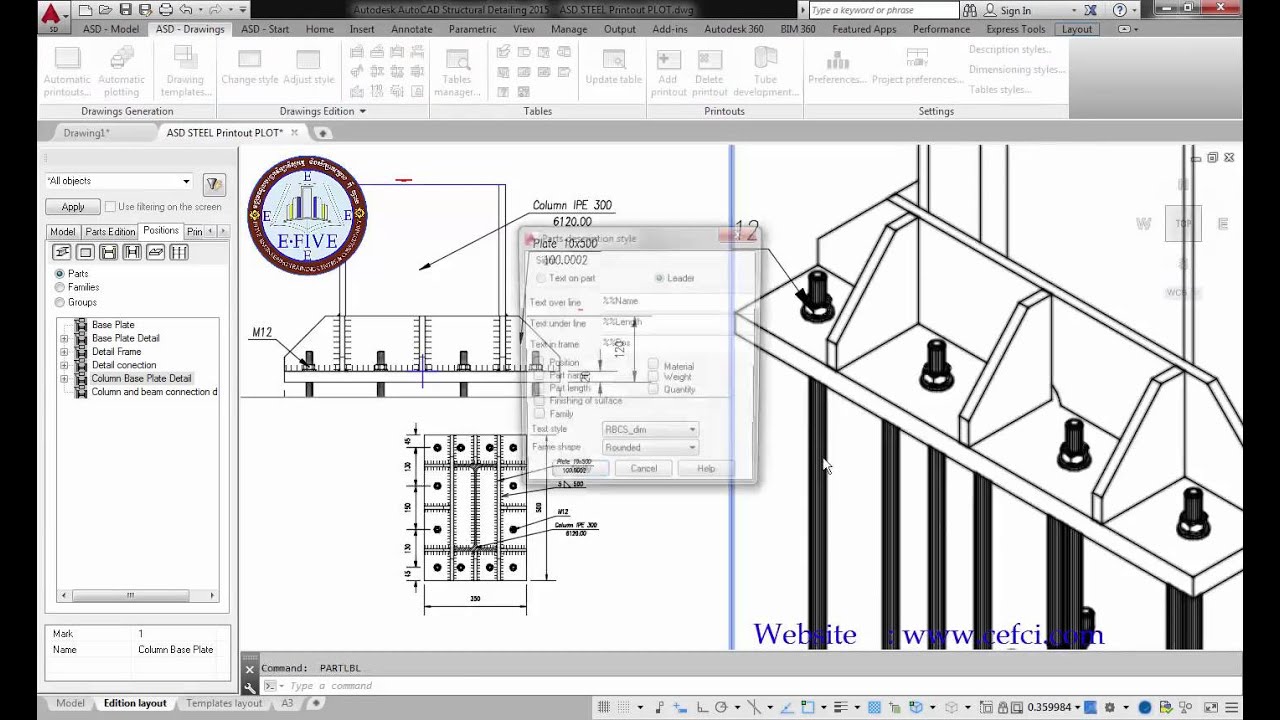Select the Parts radio button
Viewport: 1280px width, 720px height.
pyautogui.click(x=60, y=274)
